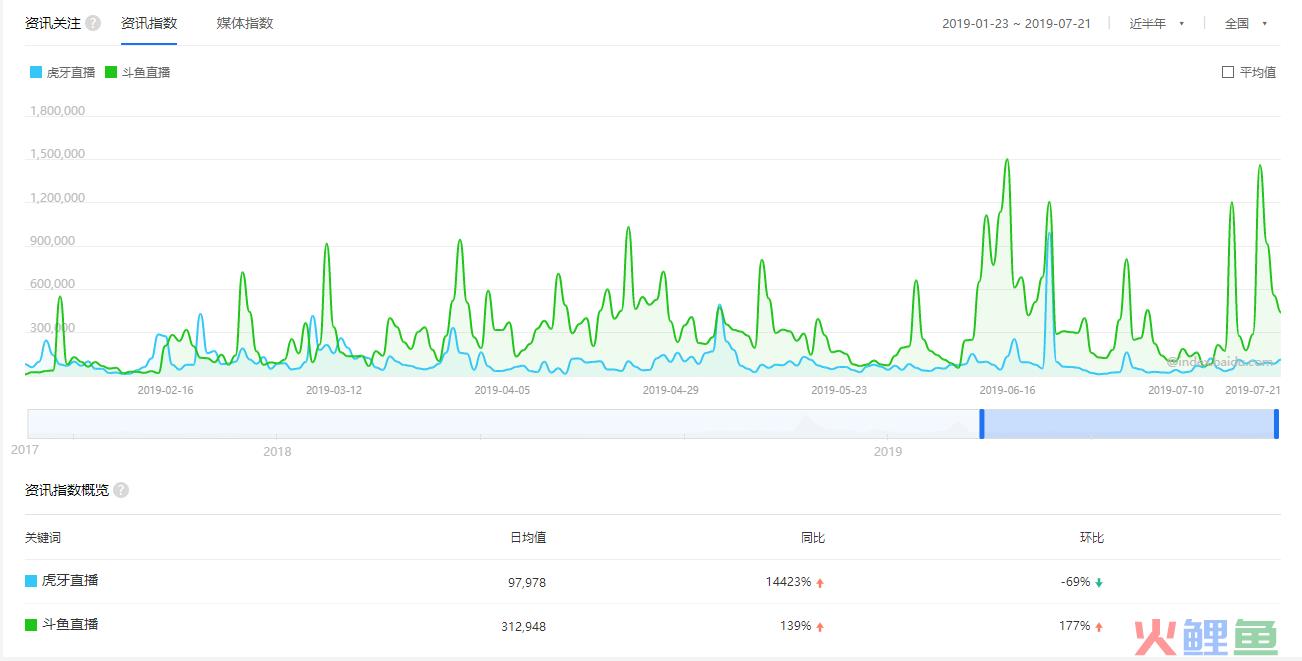Click daily average value 312,948
Image resolution: width=1302 pixels, height=661 pixels.
(524, 627)
